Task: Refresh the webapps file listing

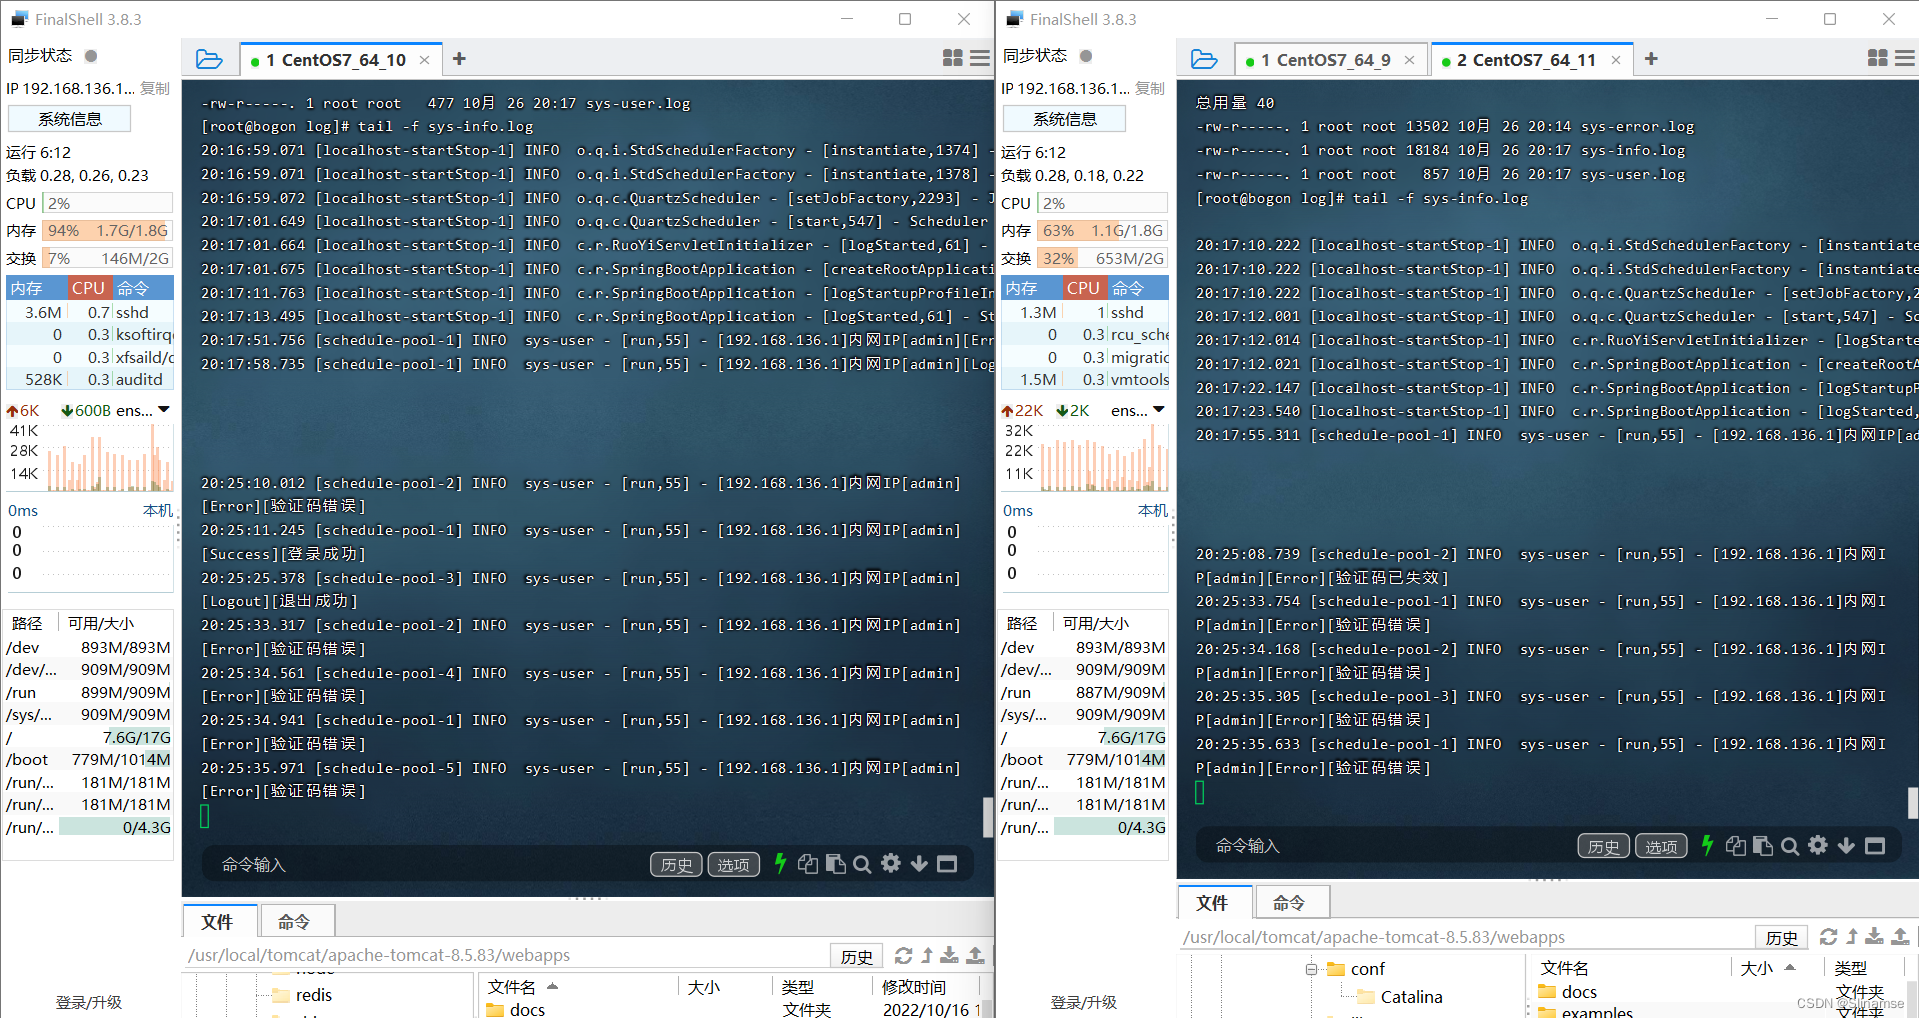Action: tap(904, 955)
